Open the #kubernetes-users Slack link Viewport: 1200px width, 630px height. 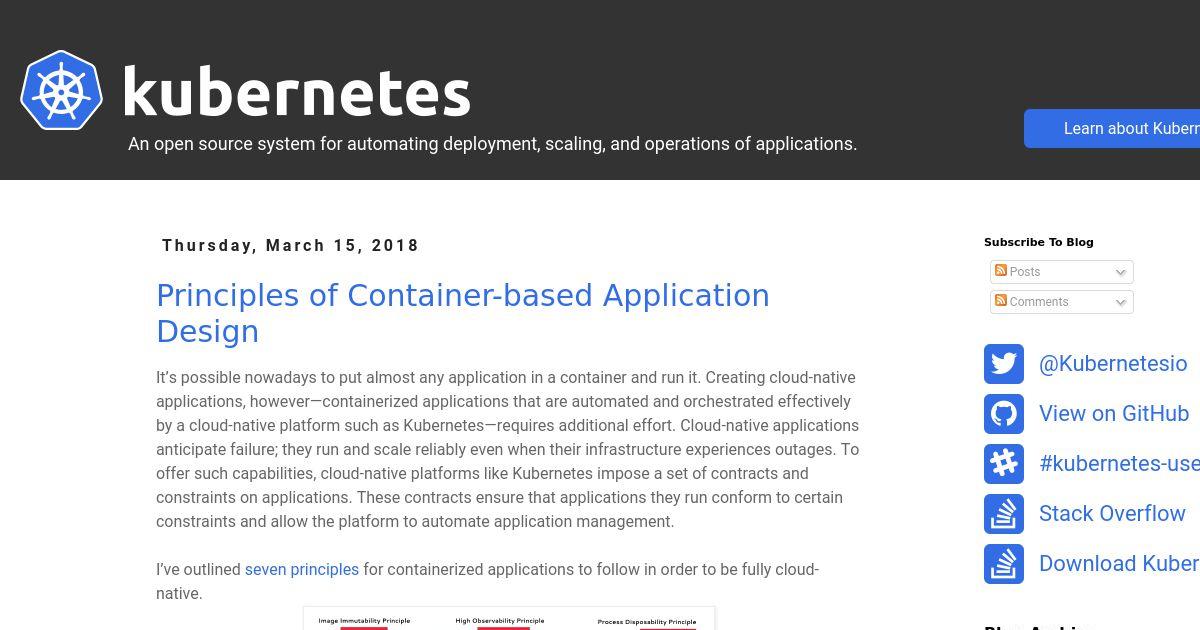pyautogui.click(x=1119, y=464)
